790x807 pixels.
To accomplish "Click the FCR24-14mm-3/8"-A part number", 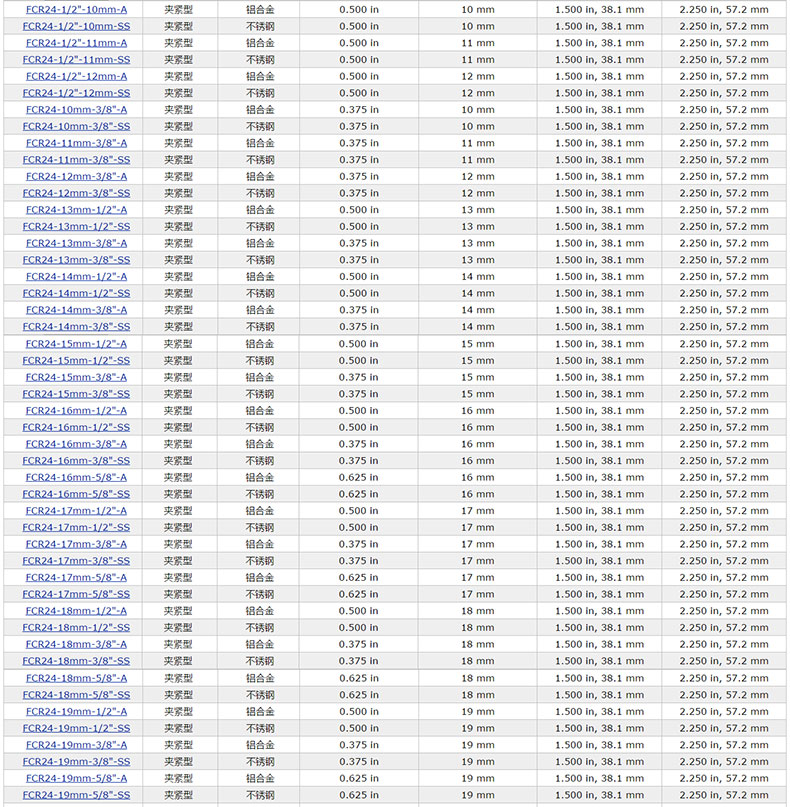I will pyautogui.click(x=76, y=310).
